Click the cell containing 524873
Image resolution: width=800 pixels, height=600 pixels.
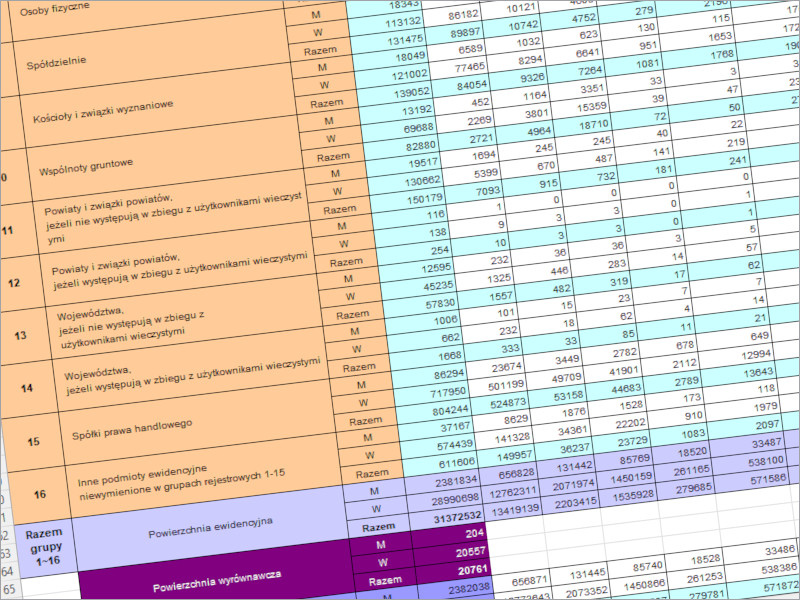(500, 402)
